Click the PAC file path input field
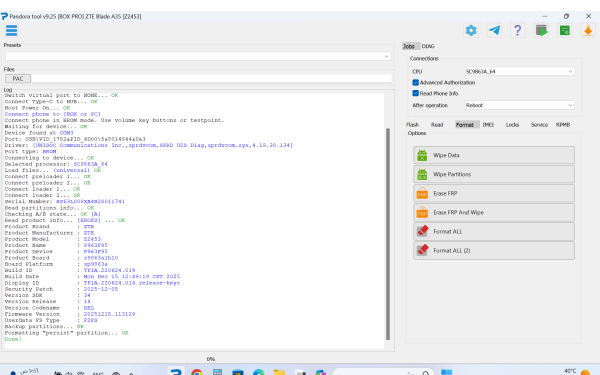The height and width of the screenshot is (375, 600). (211, 78)
